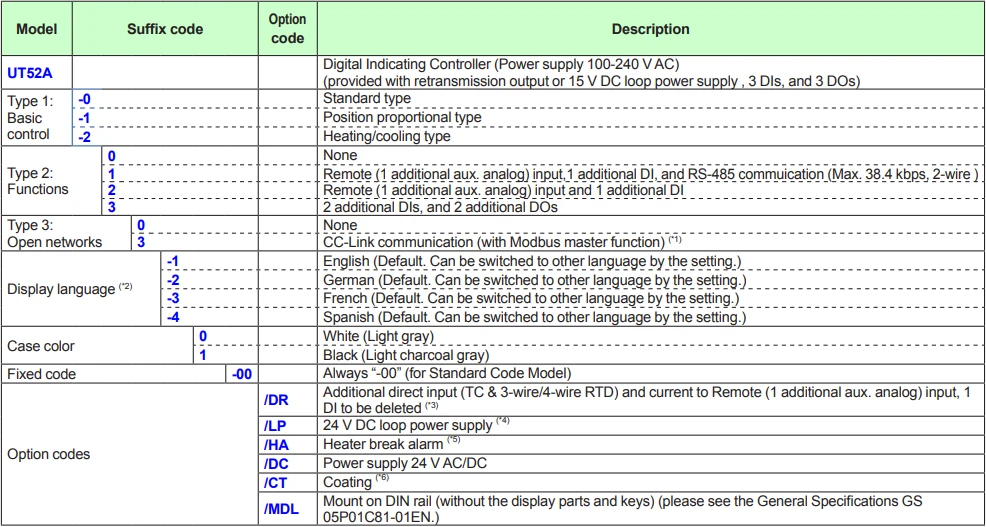Select the Standard type description
Image resolution: width=986 pixels, height=527 pixels.
point(367,99)
